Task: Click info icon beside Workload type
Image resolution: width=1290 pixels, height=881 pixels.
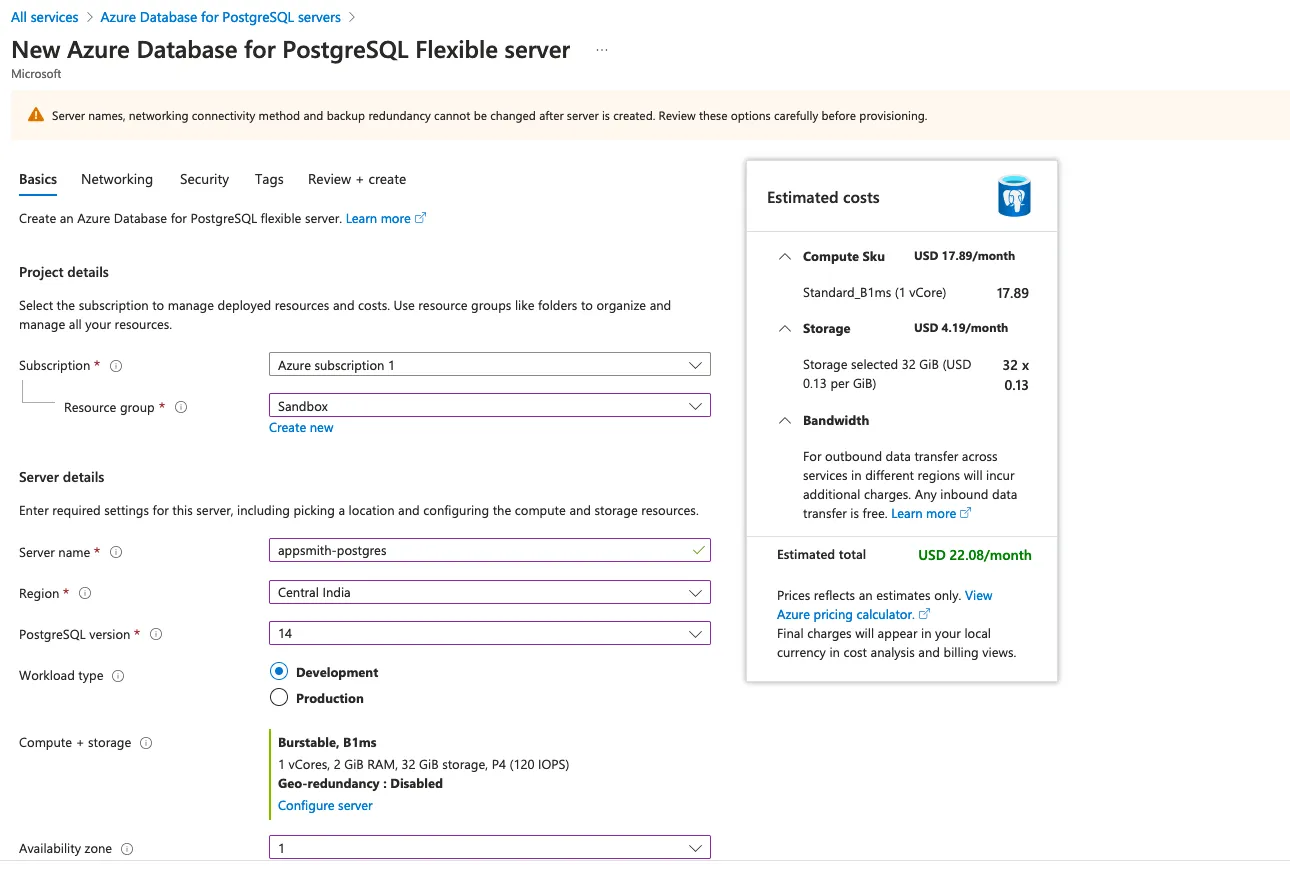Action: pyautogui.click(x=118, y=676)
